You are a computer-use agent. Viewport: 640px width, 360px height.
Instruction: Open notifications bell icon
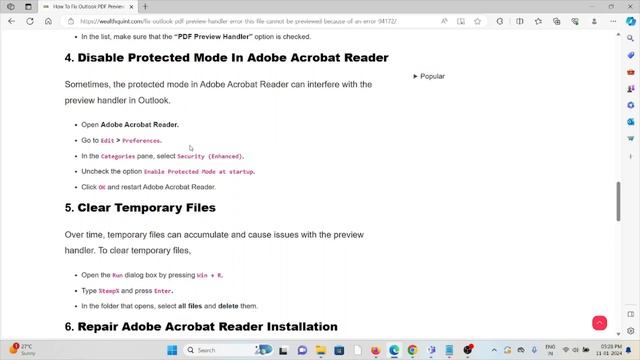tap(629, 350)
